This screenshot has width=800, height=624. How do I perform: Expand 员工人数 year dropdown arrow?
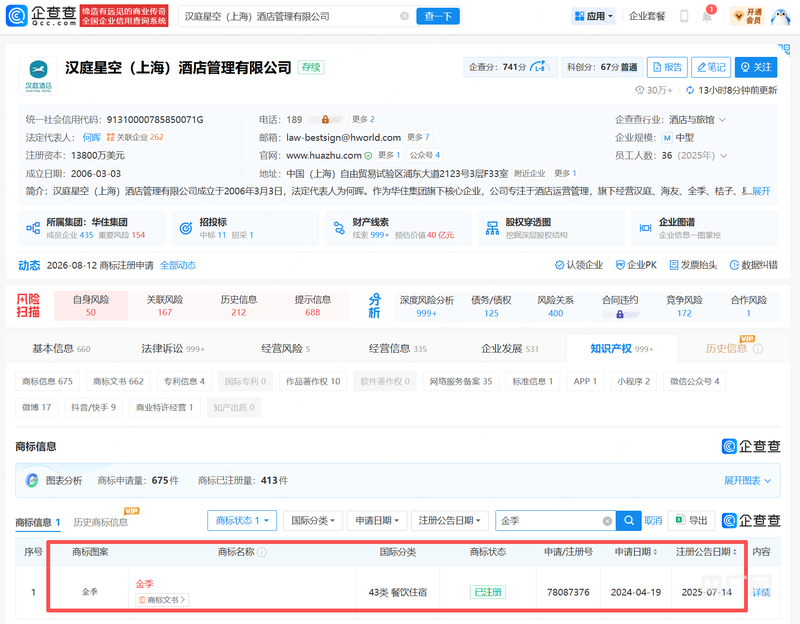click(723, 156)
